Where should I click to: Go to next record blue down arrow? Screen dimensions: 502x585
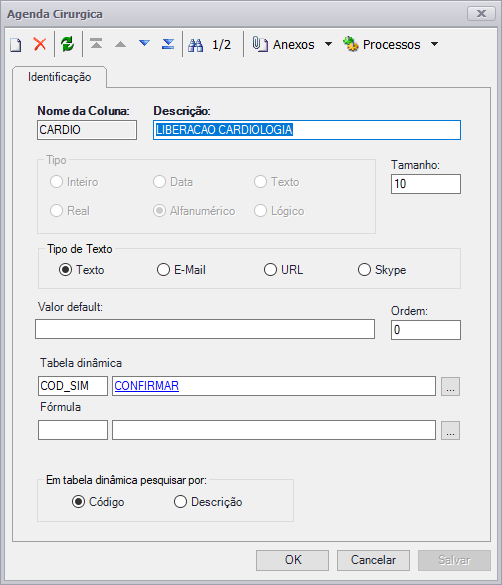click(x=144, y=43)
